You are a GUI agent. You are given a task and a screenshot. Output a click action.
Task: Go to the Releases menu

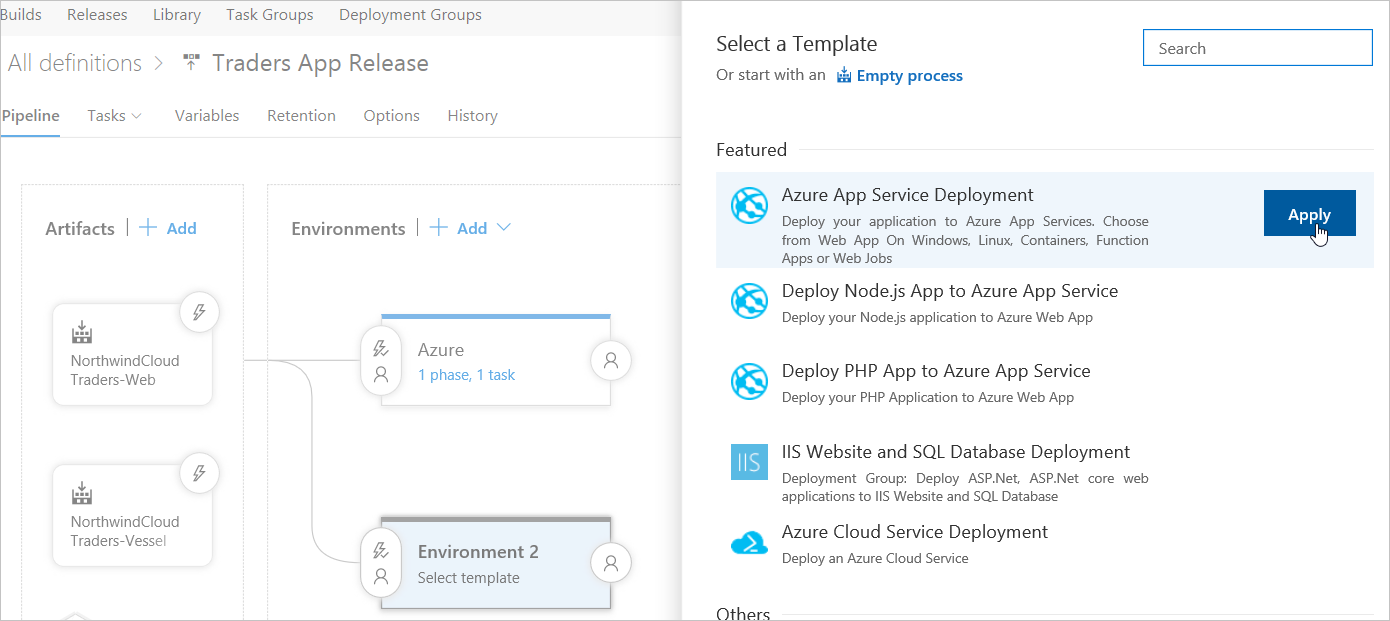[97, 15]
